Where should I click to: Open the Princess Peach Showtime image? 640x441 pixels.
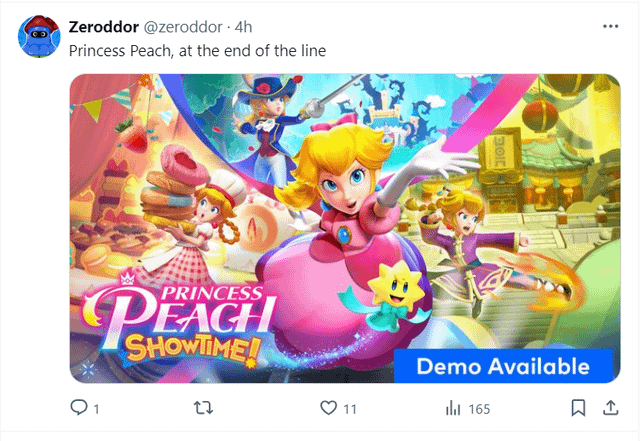pyautogui.click(x=345, y=228)
